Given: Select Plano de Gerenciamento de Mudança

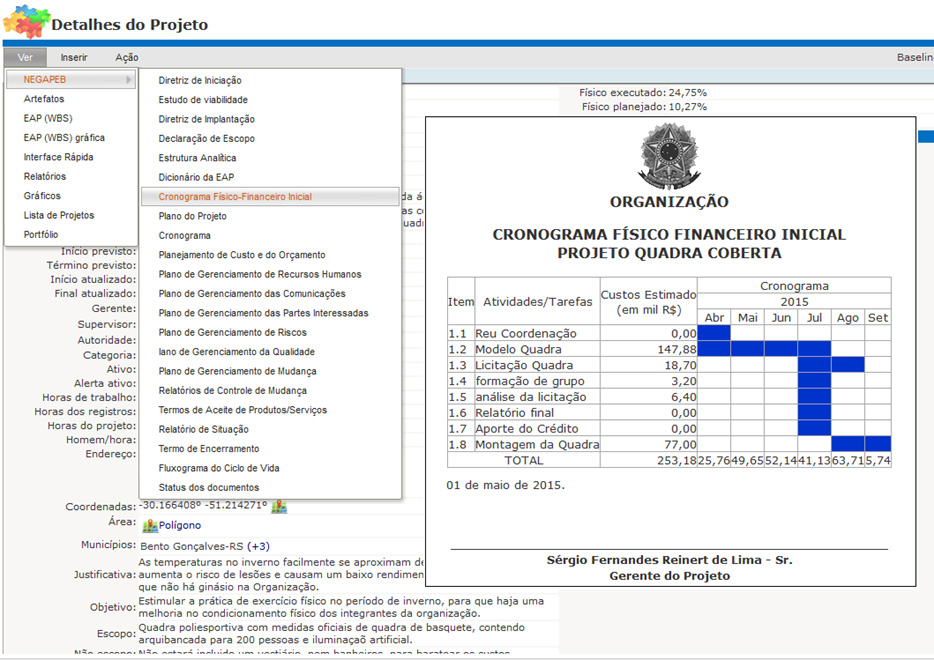Looking at the screenshot, I should point(238,371).
